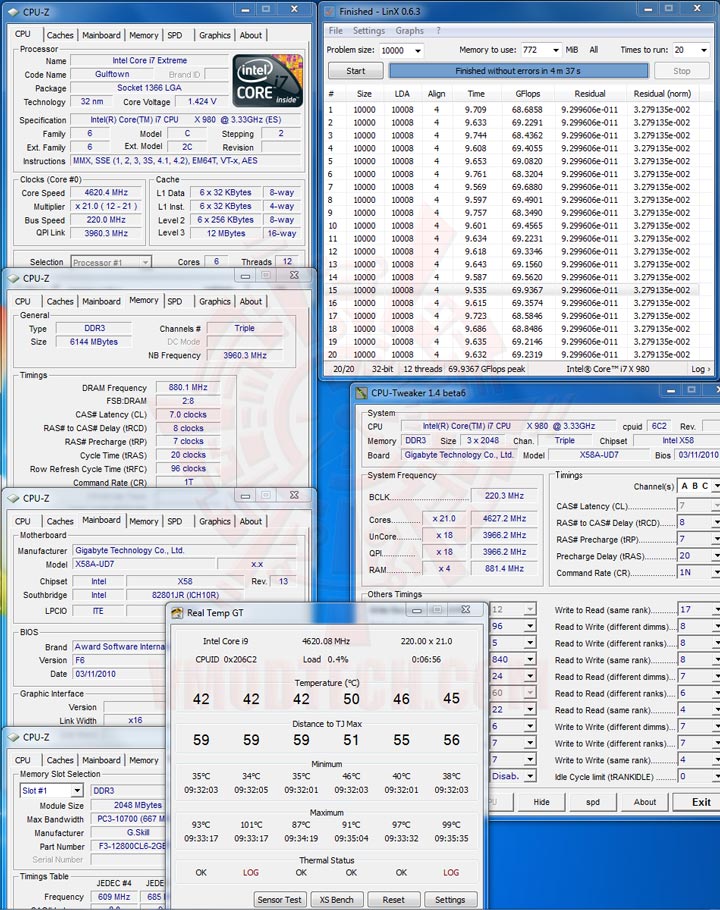720x910 pixels.
Task: Sort by GFlops column header
Action: (527, 94)
